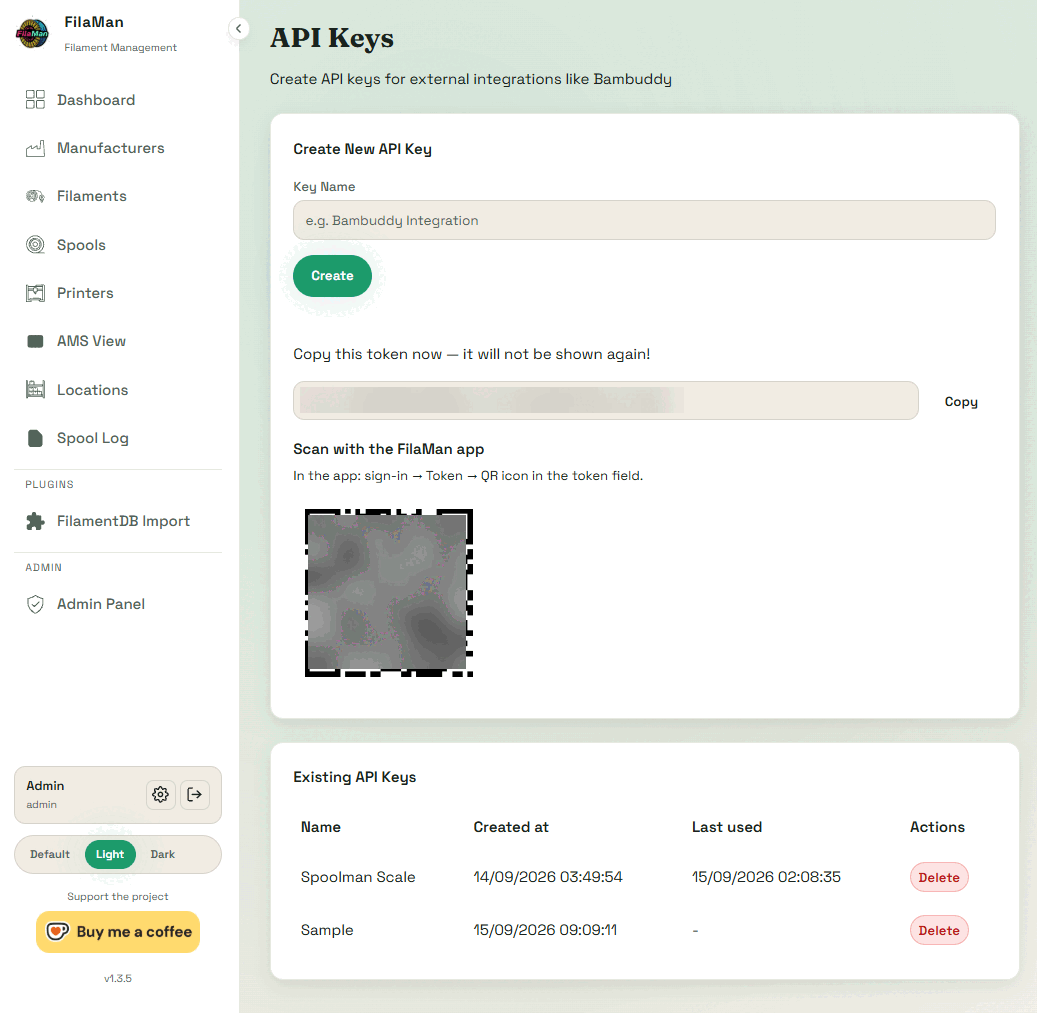Click the version label v1.3.5

118,978
